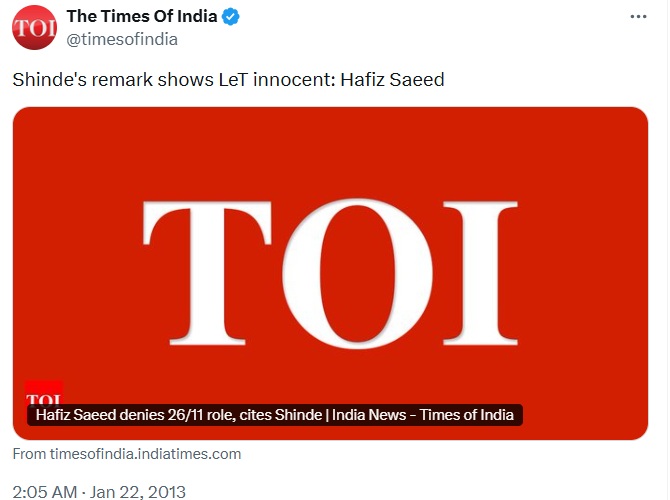Click the small TOI logo on card corner
The width and height of the screenshot is (670, 500).
[x=44, y=393]
